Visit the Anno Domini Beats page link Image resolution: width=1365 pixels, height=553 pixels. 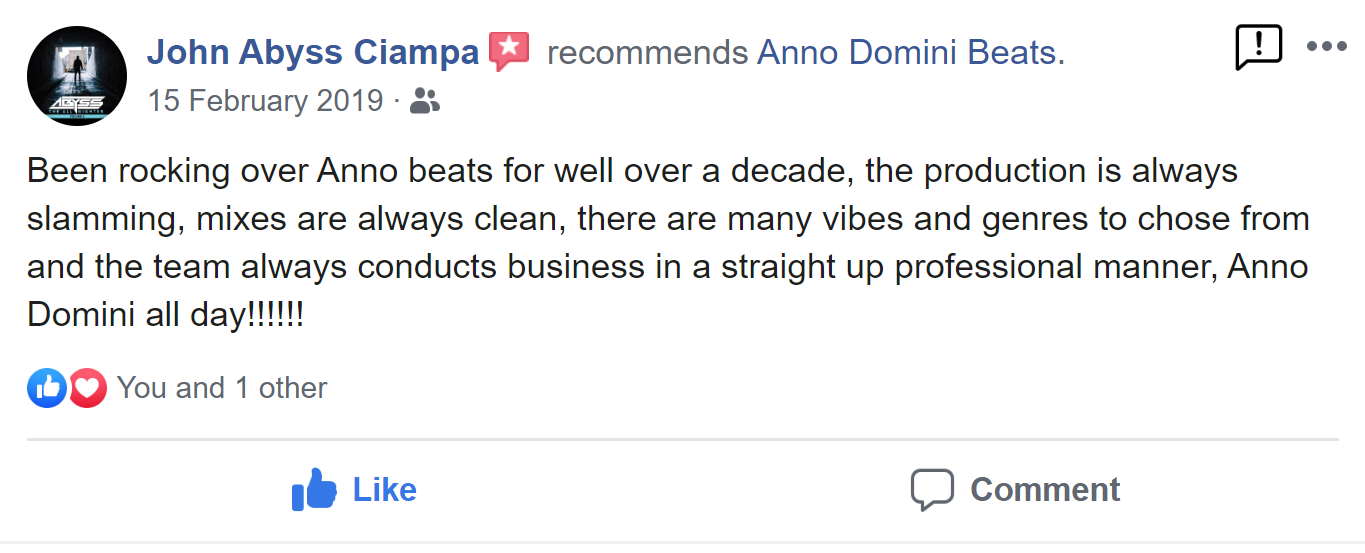[906, 52]
